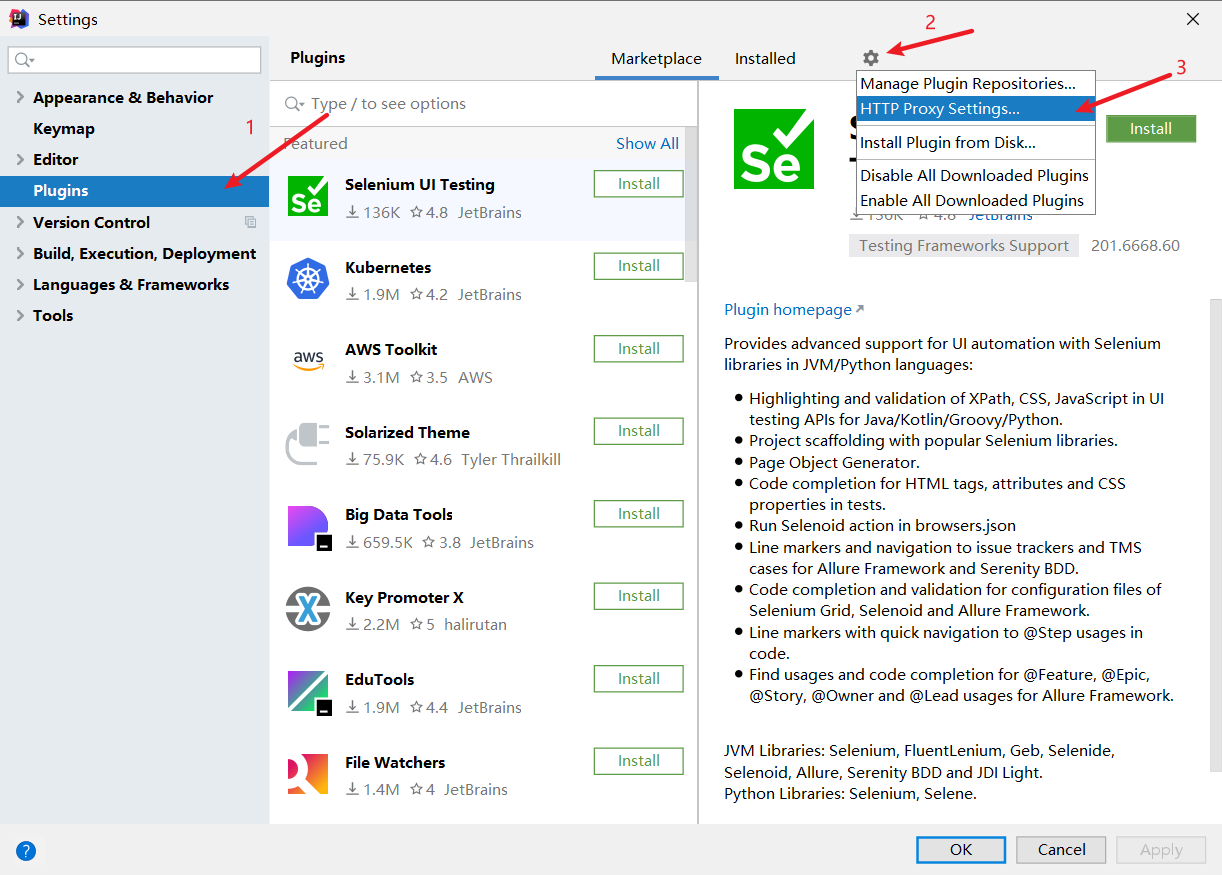1222x875 pixels.
Task: Click the AWS Toolkit logo icon
Action: point(308,360)
